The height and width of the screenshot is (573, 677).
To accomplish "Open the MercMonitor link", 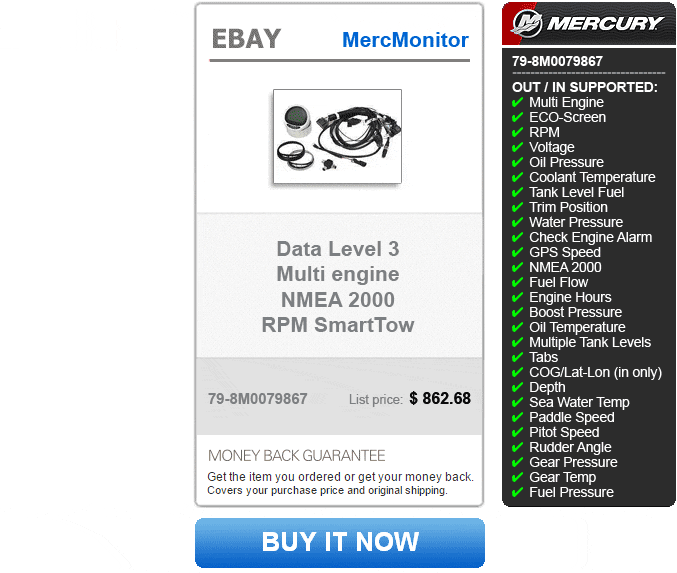I will (x=405, y=40).
